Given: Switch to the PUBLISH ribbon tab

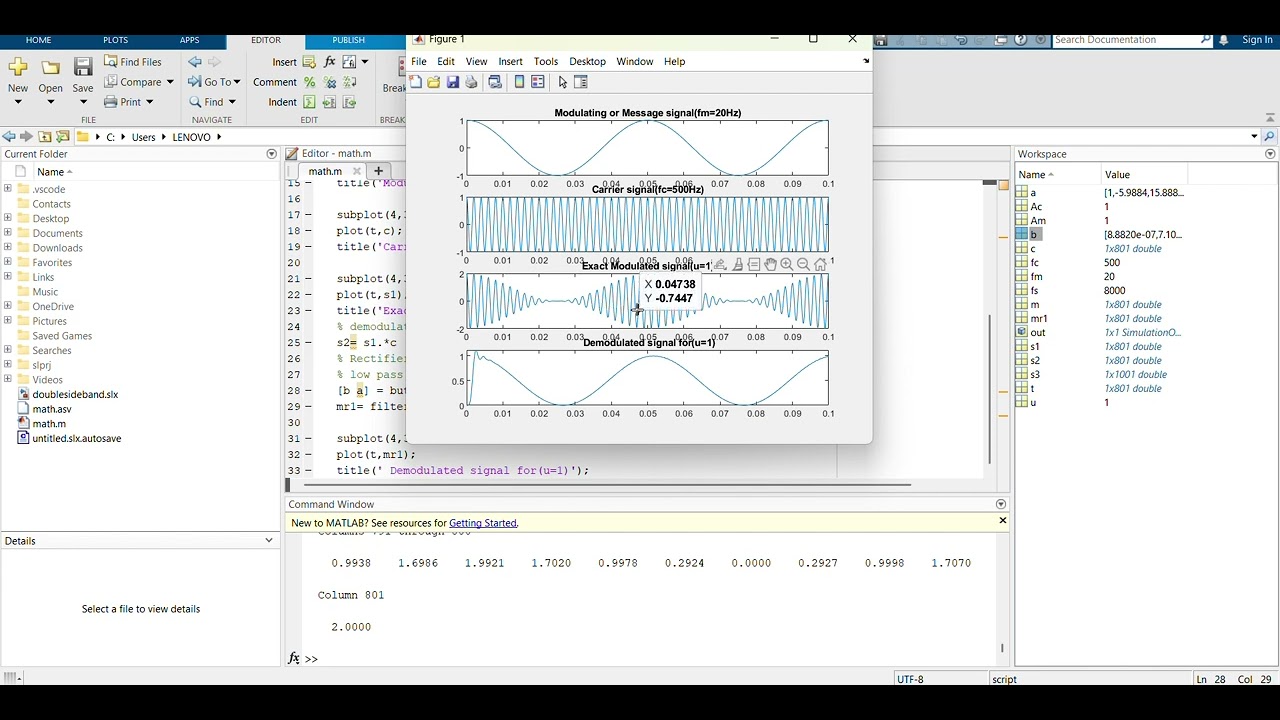Looking at the screenshot, I should (348, 40).
